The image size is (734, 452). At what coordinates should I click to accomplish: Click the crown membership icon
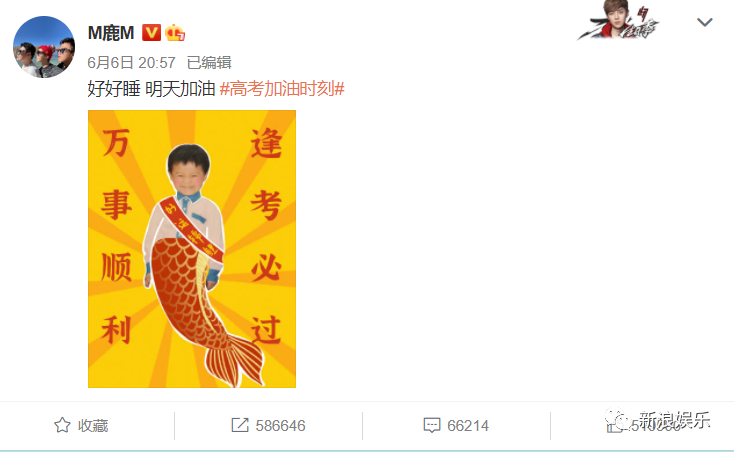click(175, 33)
